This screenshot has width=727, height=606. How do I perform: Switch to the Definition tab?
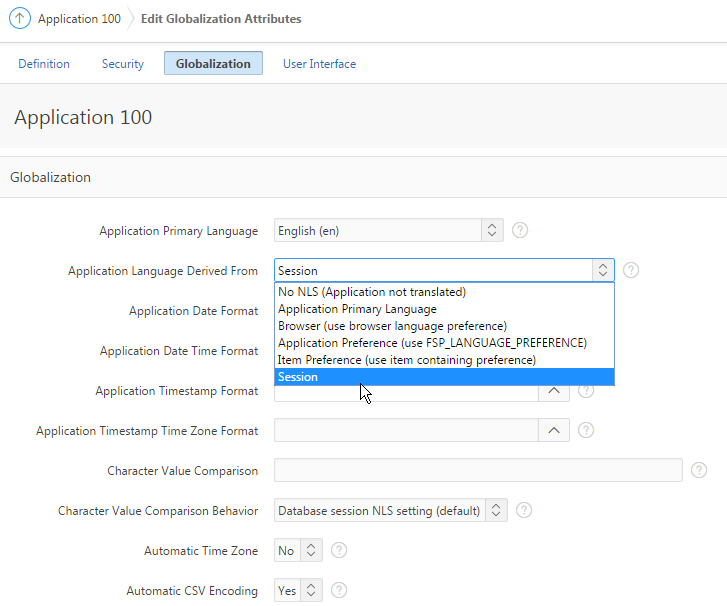pos(44,63)
